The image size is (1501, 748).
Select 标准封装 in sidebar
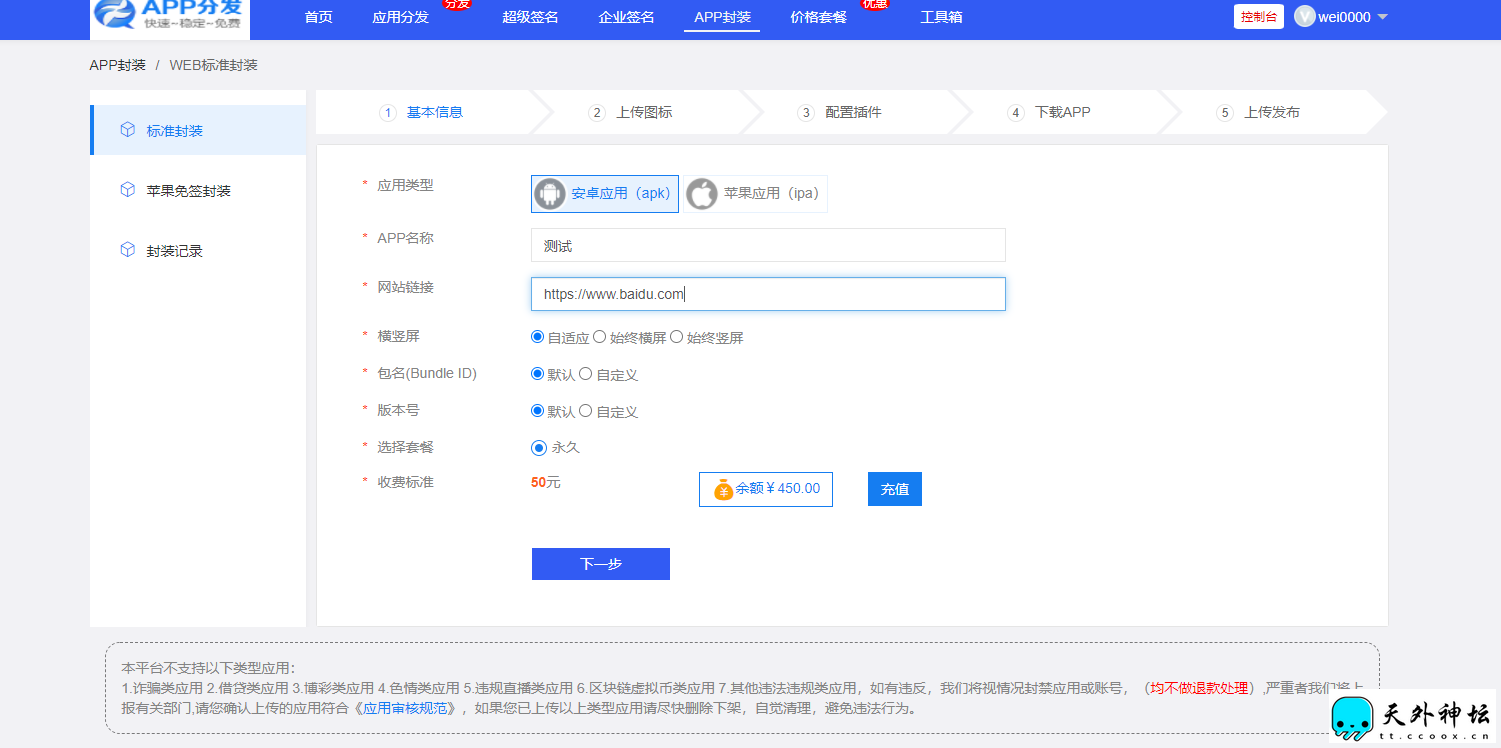(x=198, y=130)
